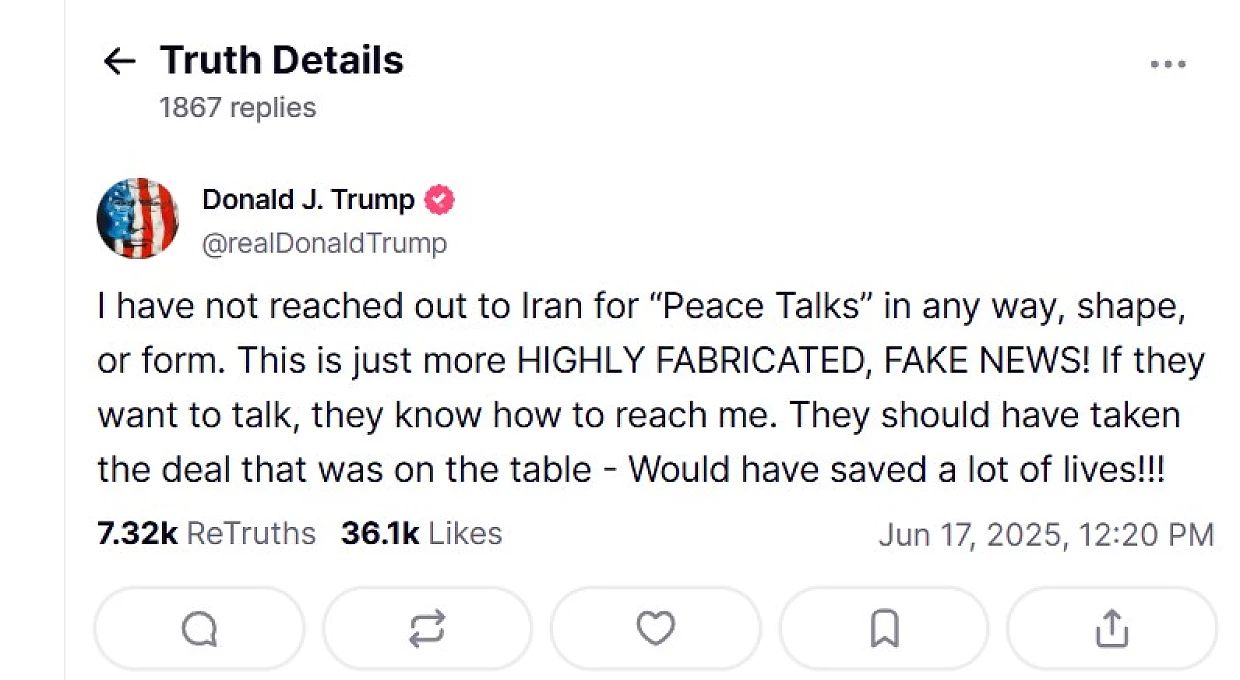Screen dimensions: 1240x680
Task: Click the Jun 17, 2025 timestamp
Action: 1046,534
